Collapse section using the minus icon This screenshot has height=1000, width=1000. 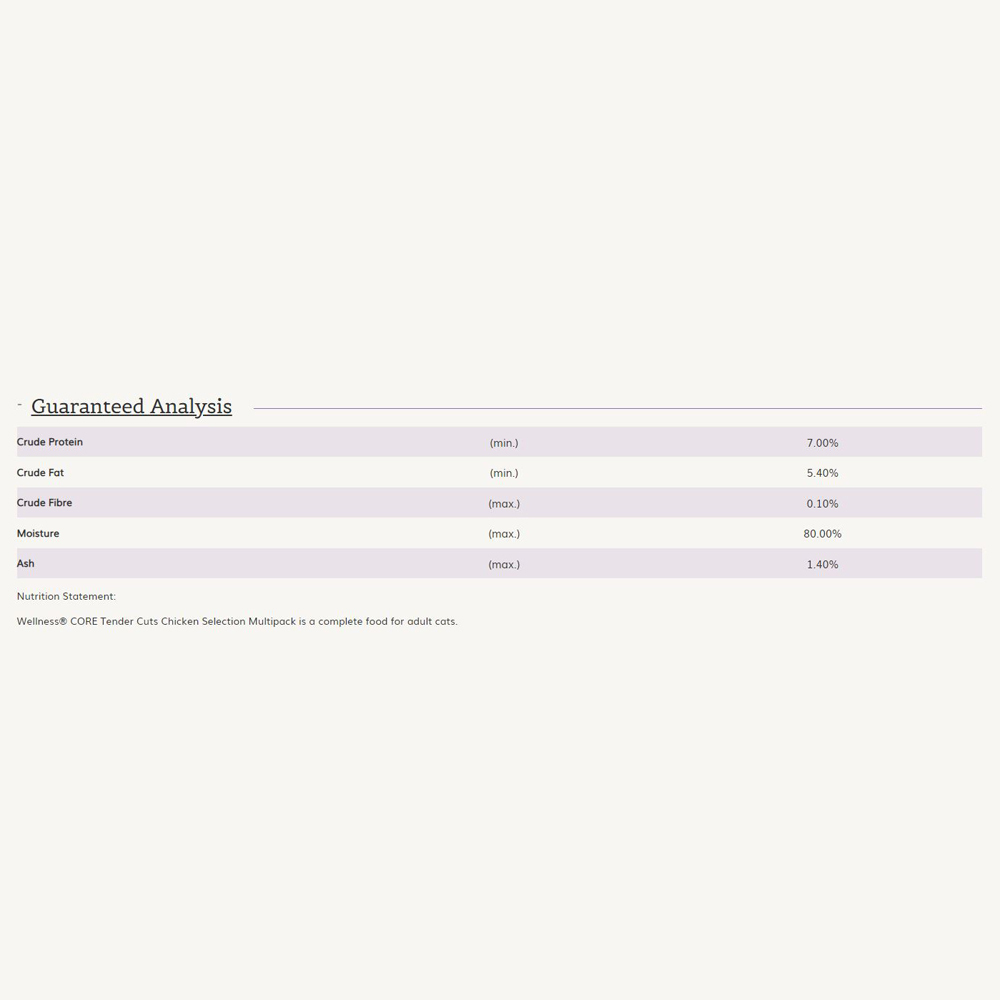point(20,404)
